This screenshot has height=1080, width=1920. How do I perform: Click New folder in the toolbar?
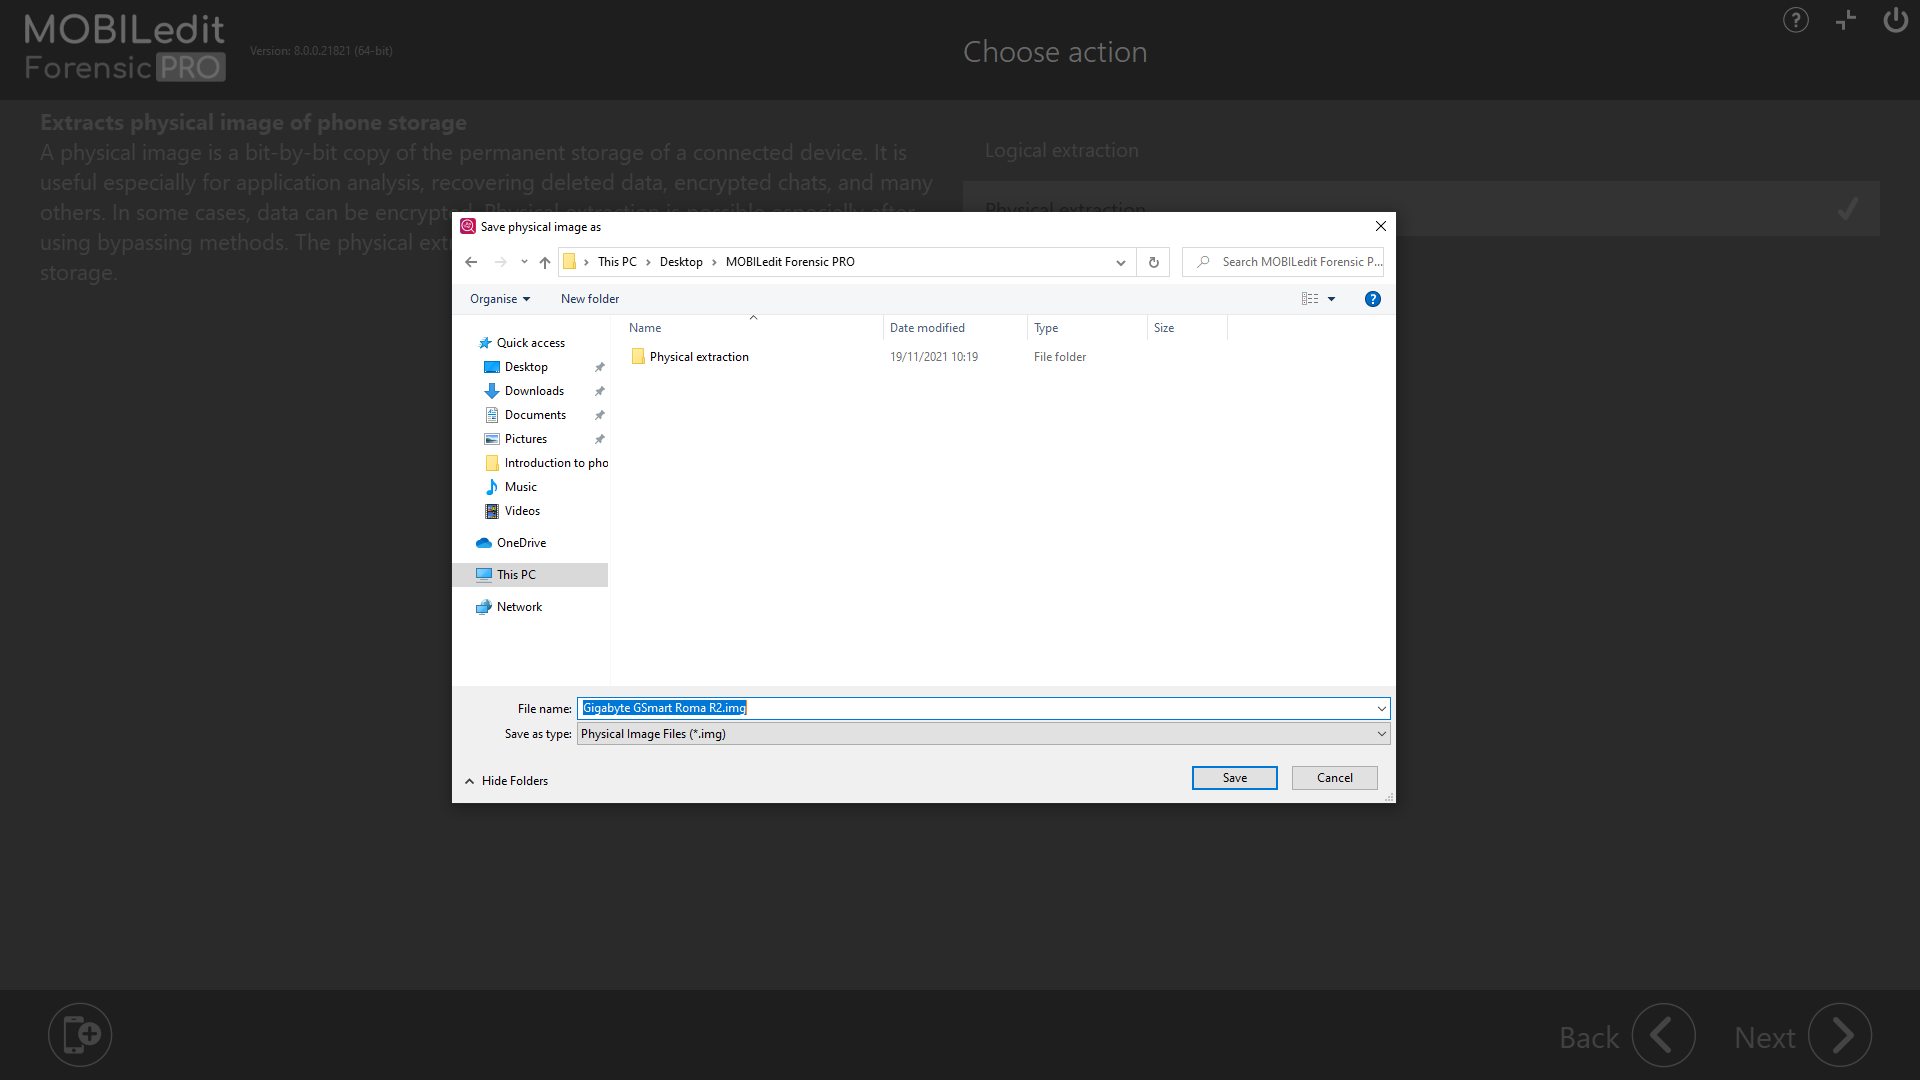pos(590,299)
